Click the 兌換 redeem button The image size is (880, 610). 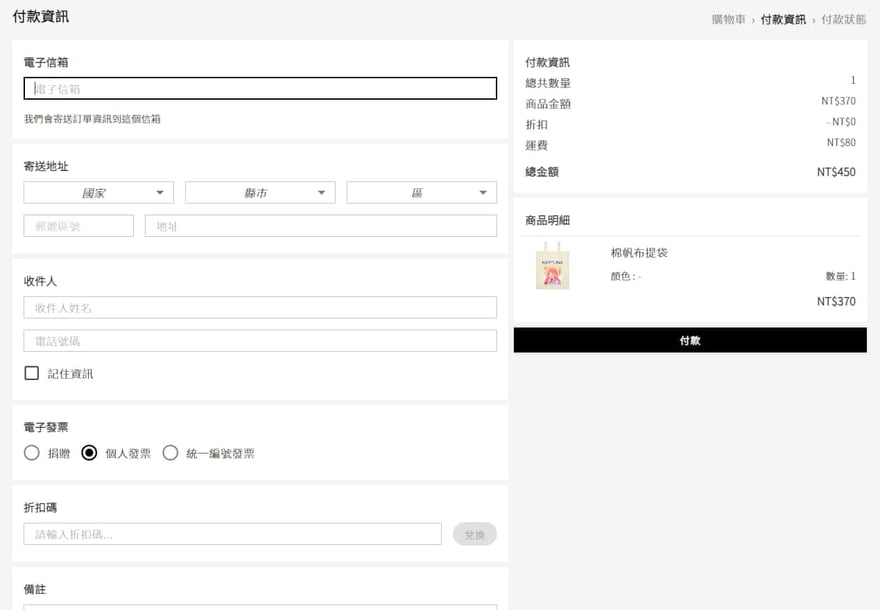click(475, 534)
